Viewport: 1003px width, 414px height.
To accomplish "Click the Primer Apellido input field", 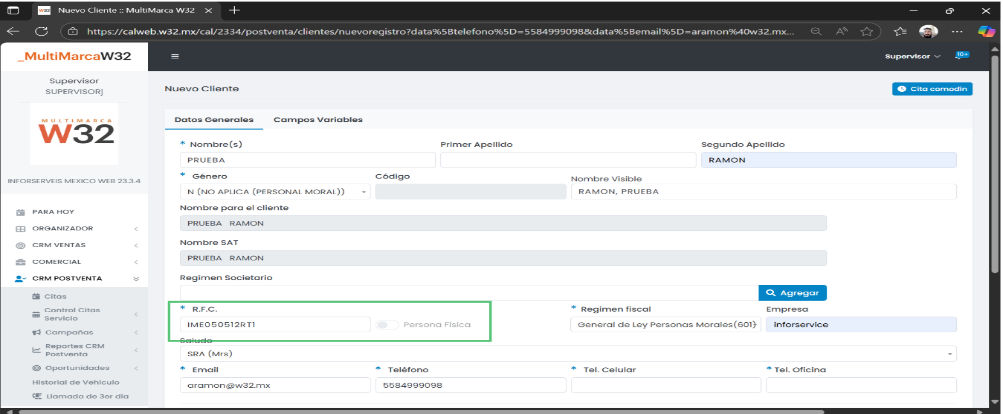I will [x=566, y=159].
